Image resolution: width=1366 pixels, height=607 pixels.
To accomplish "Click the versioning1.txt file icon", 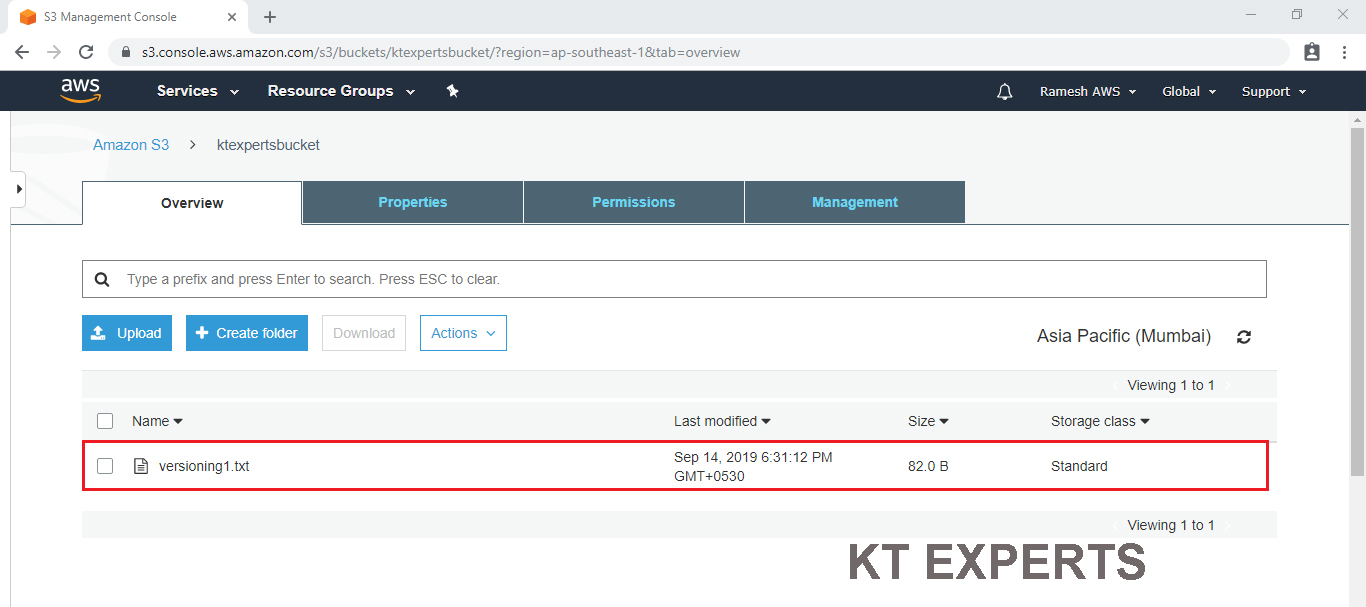I will coord(141,466).
